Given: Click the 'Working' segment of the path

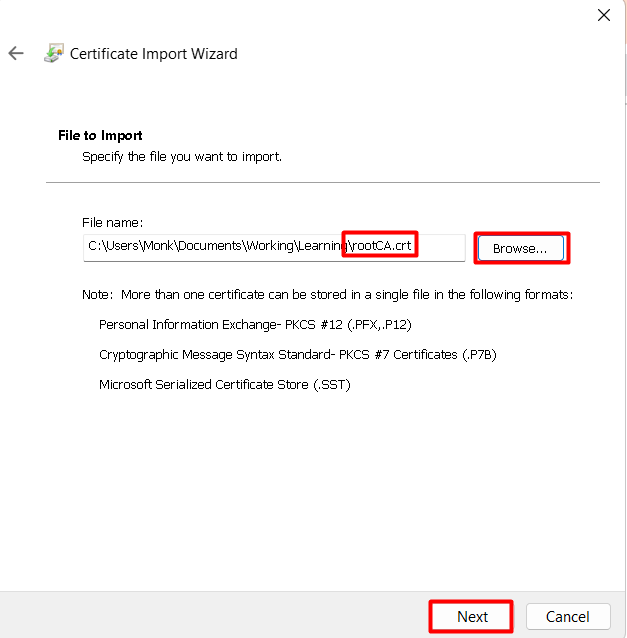Looking at the screenshot, I should 270,246.
